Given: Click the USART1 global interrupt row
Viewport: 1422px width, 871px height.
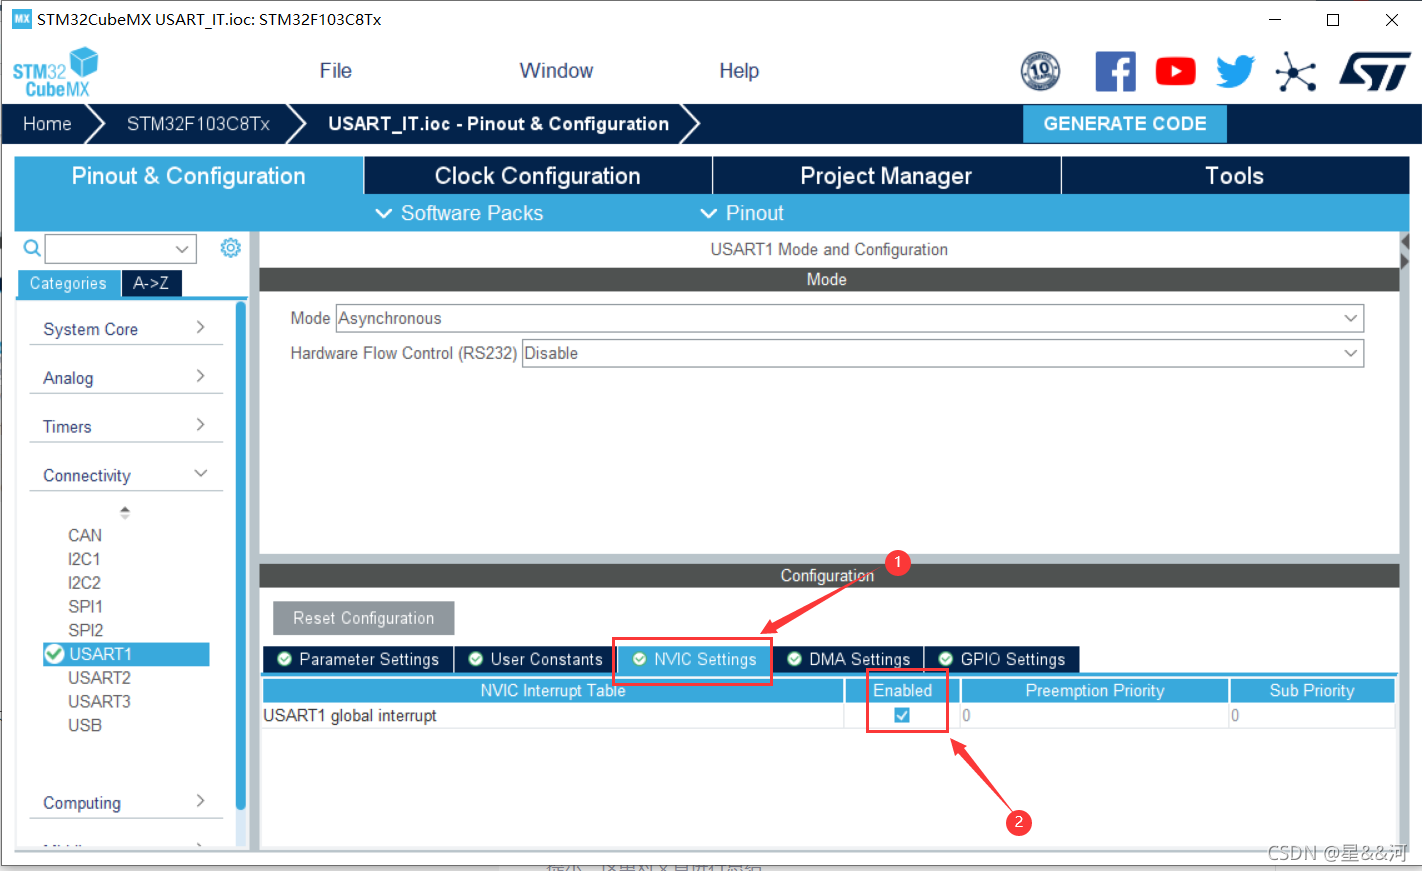Looking at the screenshot, I should tap(828, 715).
